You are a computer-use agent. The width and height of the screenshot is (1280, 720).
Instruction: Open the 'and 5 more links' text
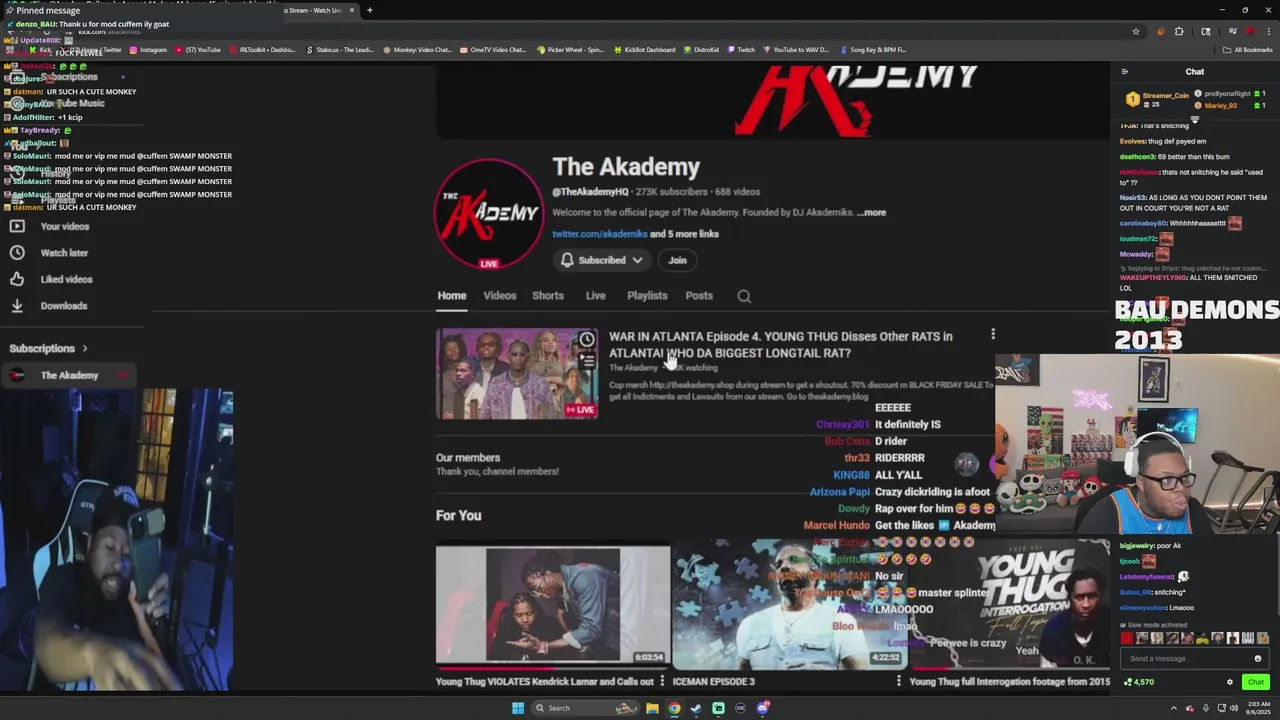(x=684, y=234)
